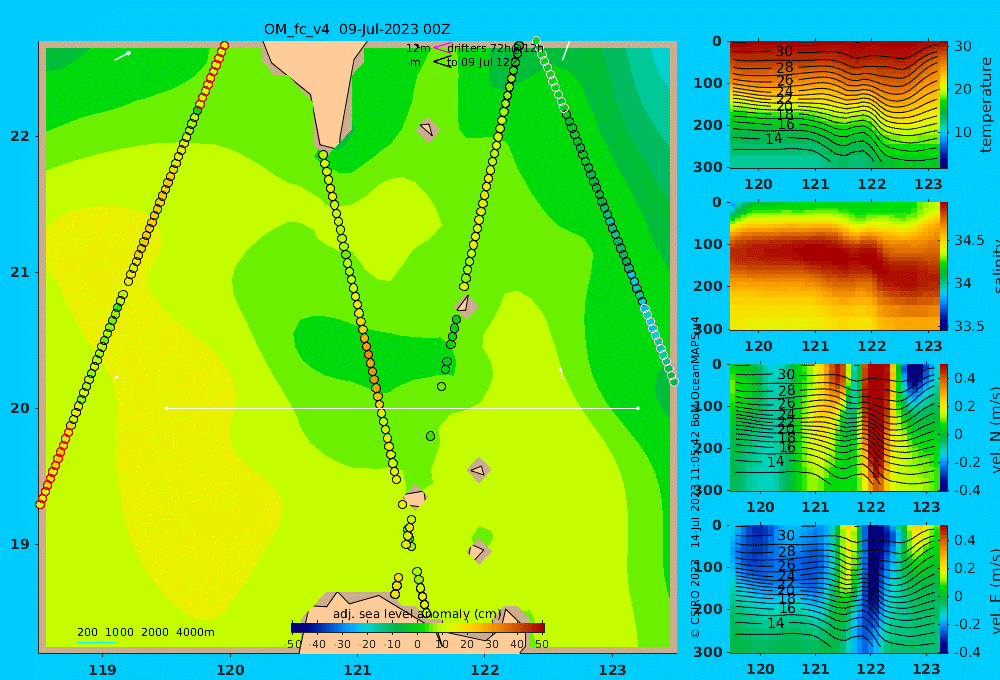Click the red drifter track start at bottom-left
The image size is (1000, 680).
click(x=40, y=504)
